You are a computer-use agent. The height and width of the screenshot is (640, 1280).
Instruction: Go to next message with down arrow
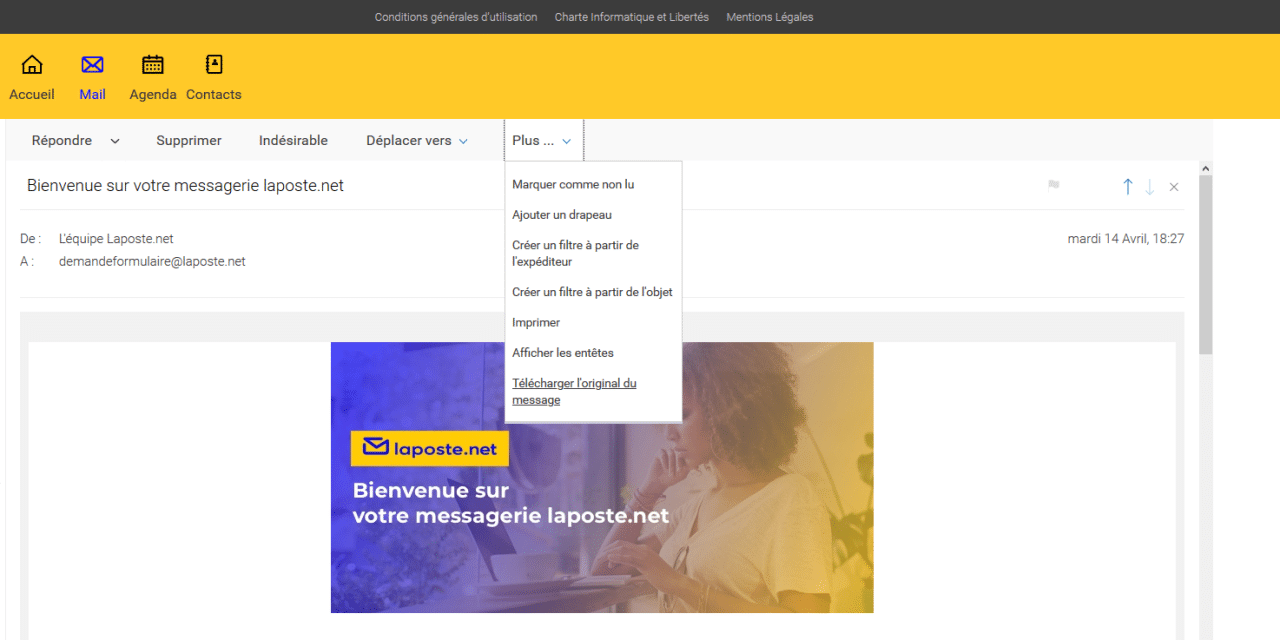[1150, 187]
